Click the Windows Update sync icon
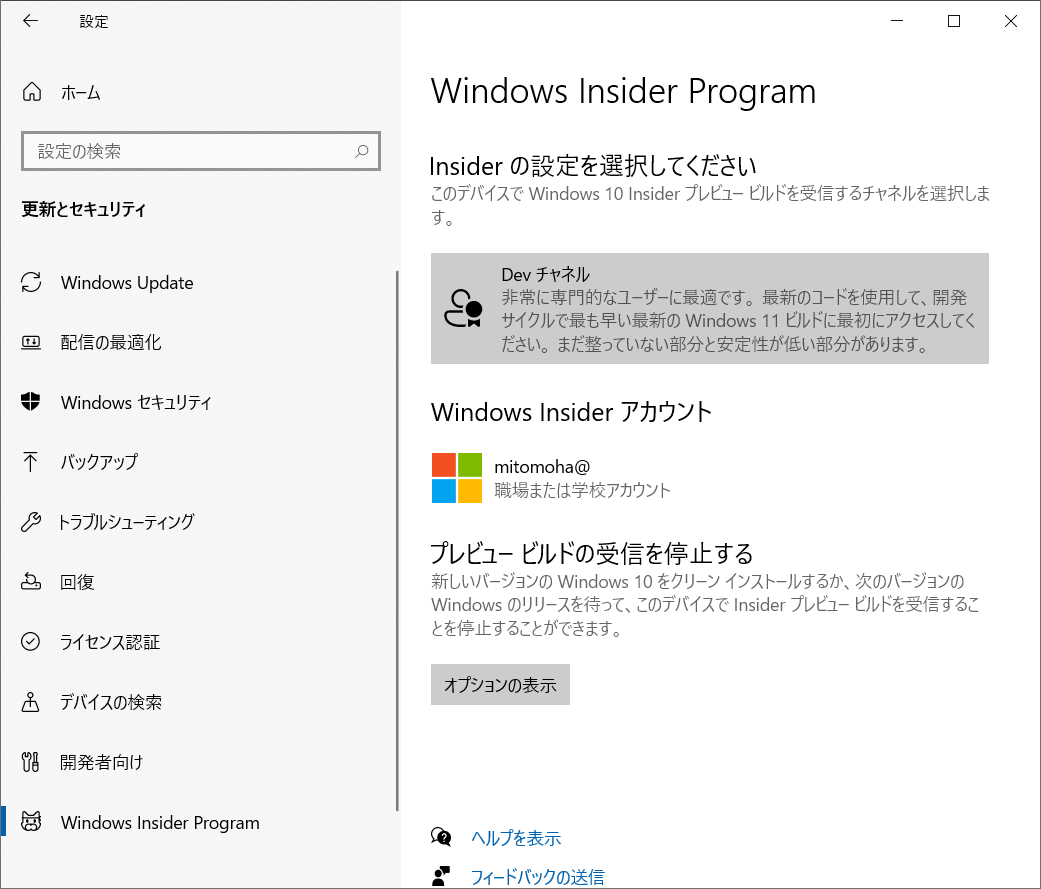Viewport: 1041px width, 889px height. (31, 282)
